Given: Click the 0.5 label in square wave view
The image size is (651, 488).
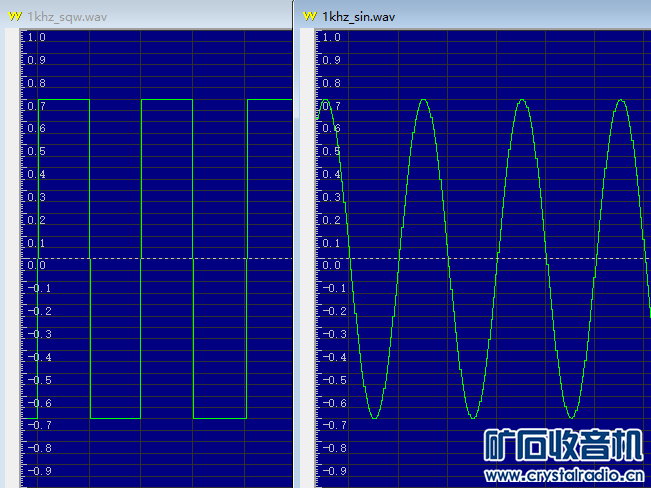Looking at the screenshot, I should tap(36, 151).
